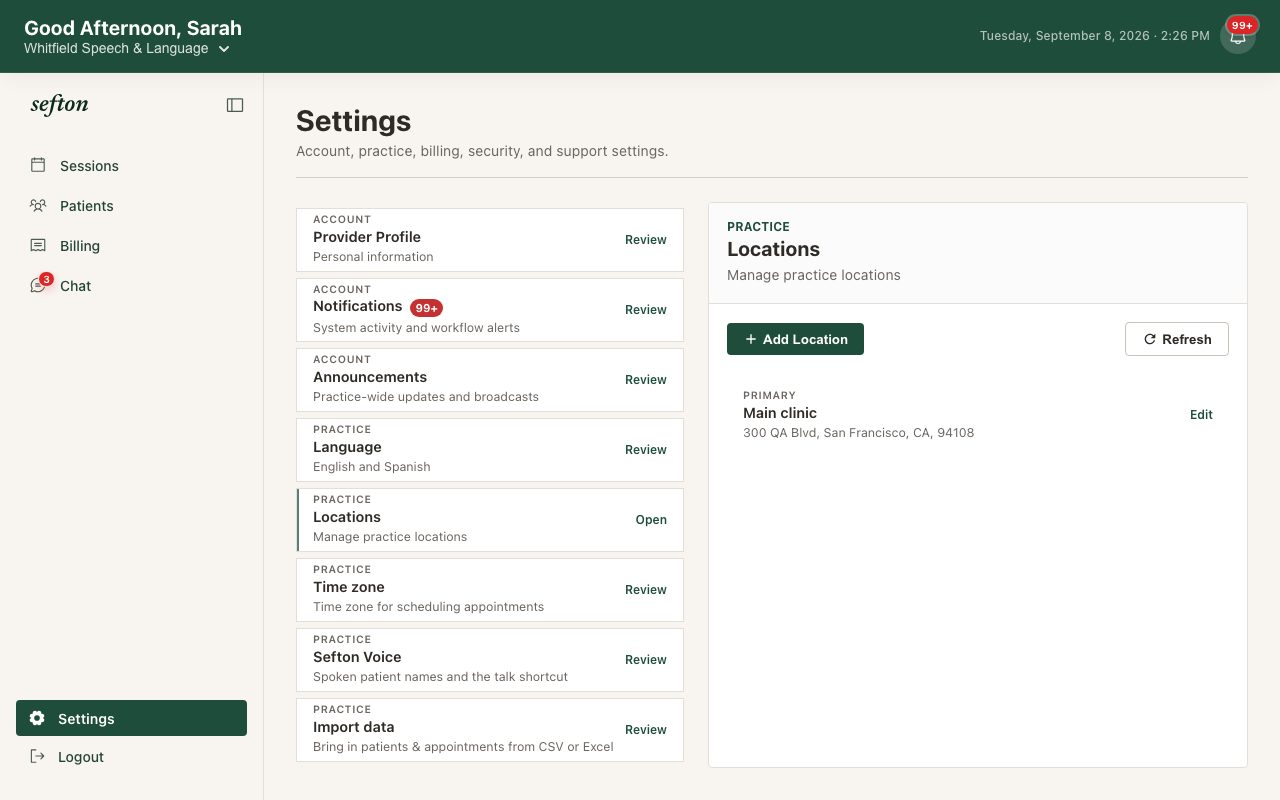Click the 'English and Spanish' description
The image size is (1280, 800).
(372, 467)
